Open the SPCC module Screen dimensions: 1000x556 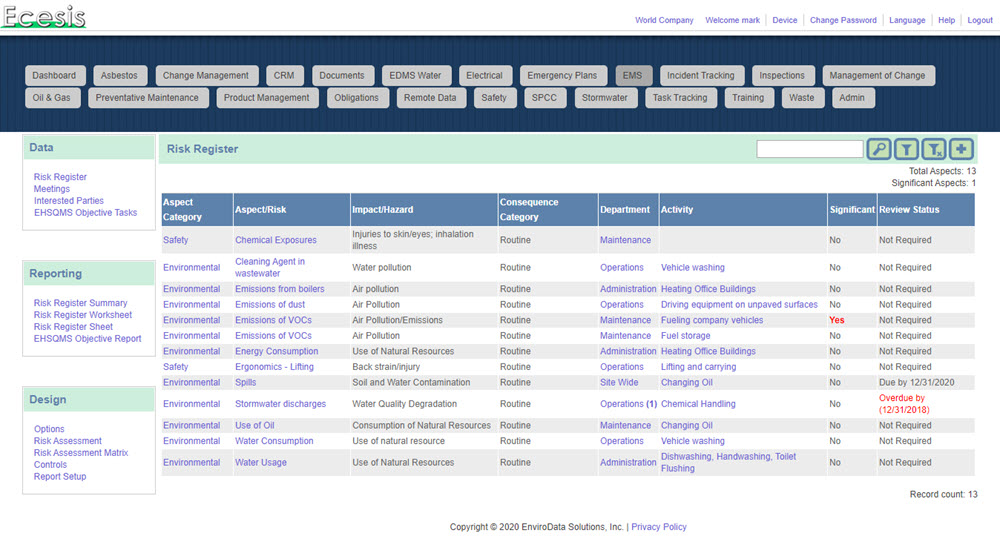click(x=545, y=98)
